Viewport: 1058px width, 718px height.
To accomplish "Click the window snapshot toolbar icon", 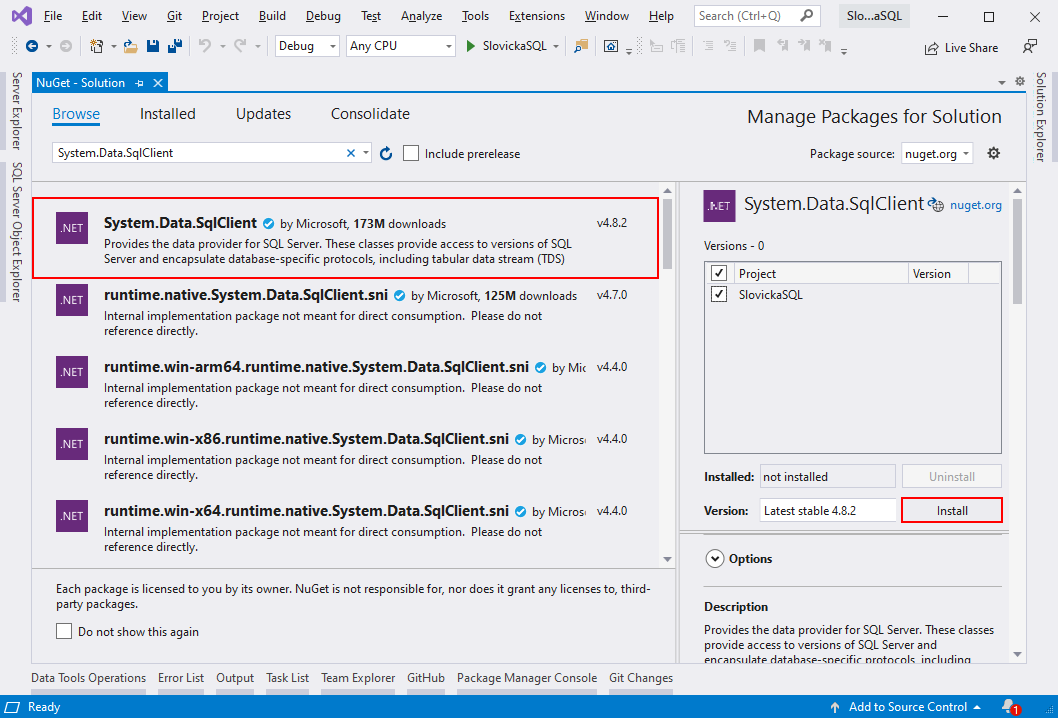I will [x=611, y=47].
